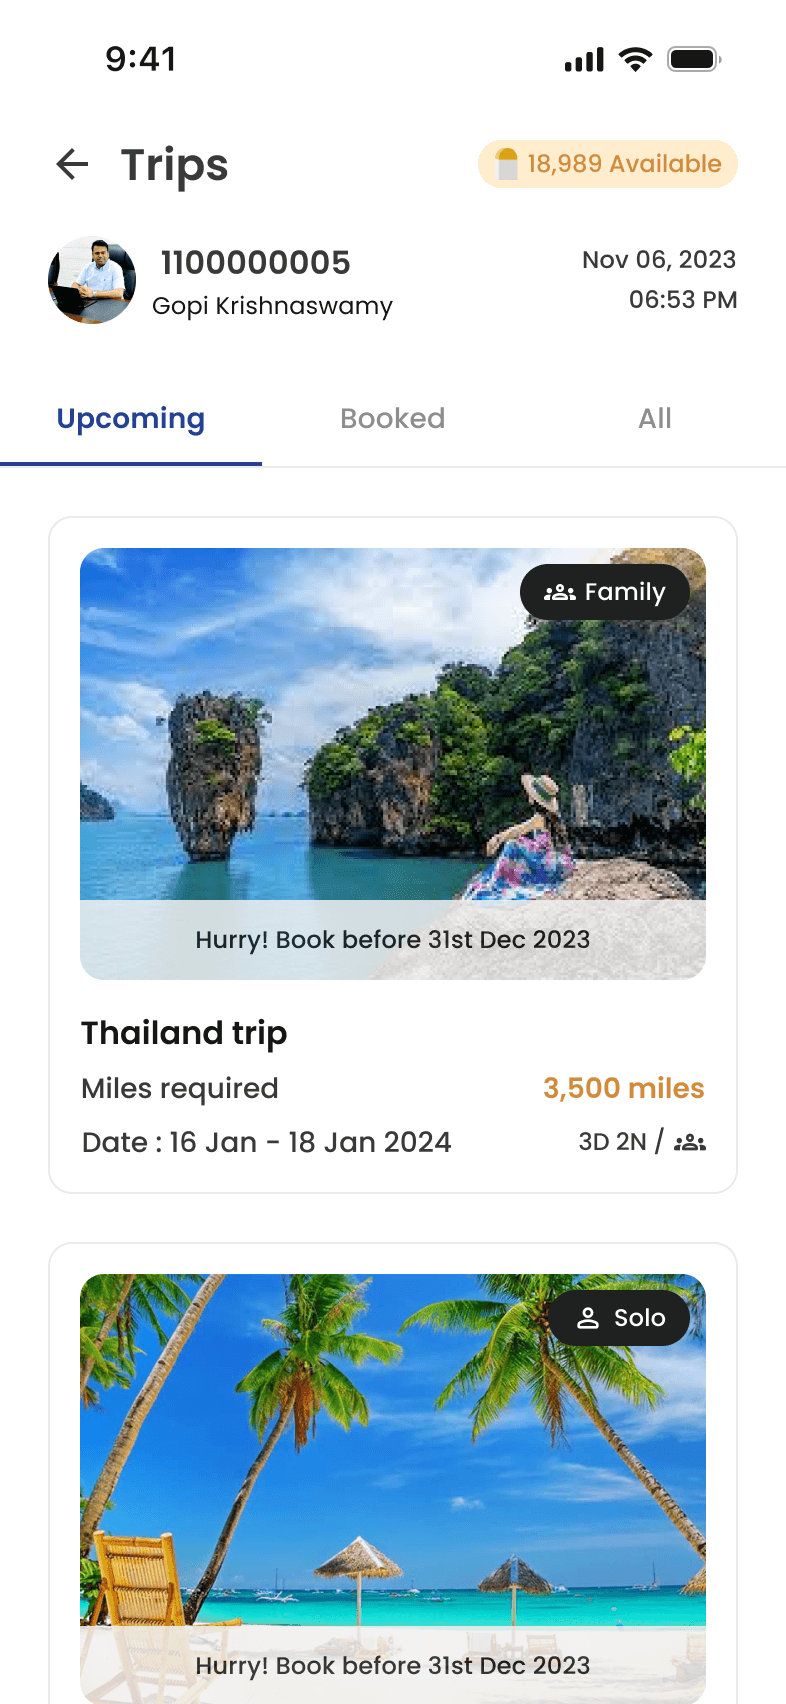This screenshot has width=786, height=1704.
Task: Switch to the Upcoming tab
Action: (131, 419)
